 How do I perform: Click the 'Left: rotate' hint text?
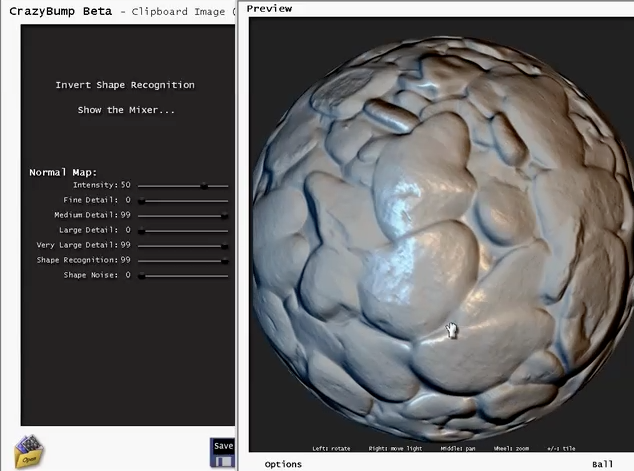pos(332,448)
